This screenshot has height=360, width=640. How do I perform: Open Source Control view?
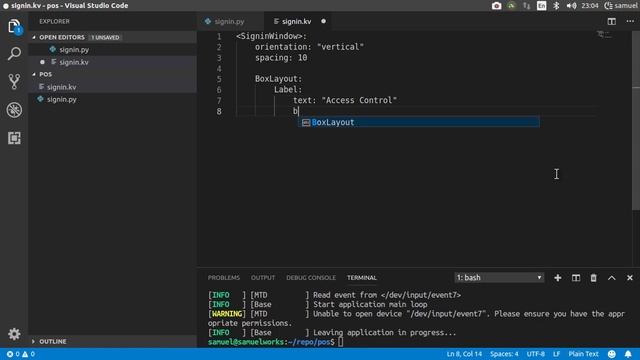[x=14, y=82]
